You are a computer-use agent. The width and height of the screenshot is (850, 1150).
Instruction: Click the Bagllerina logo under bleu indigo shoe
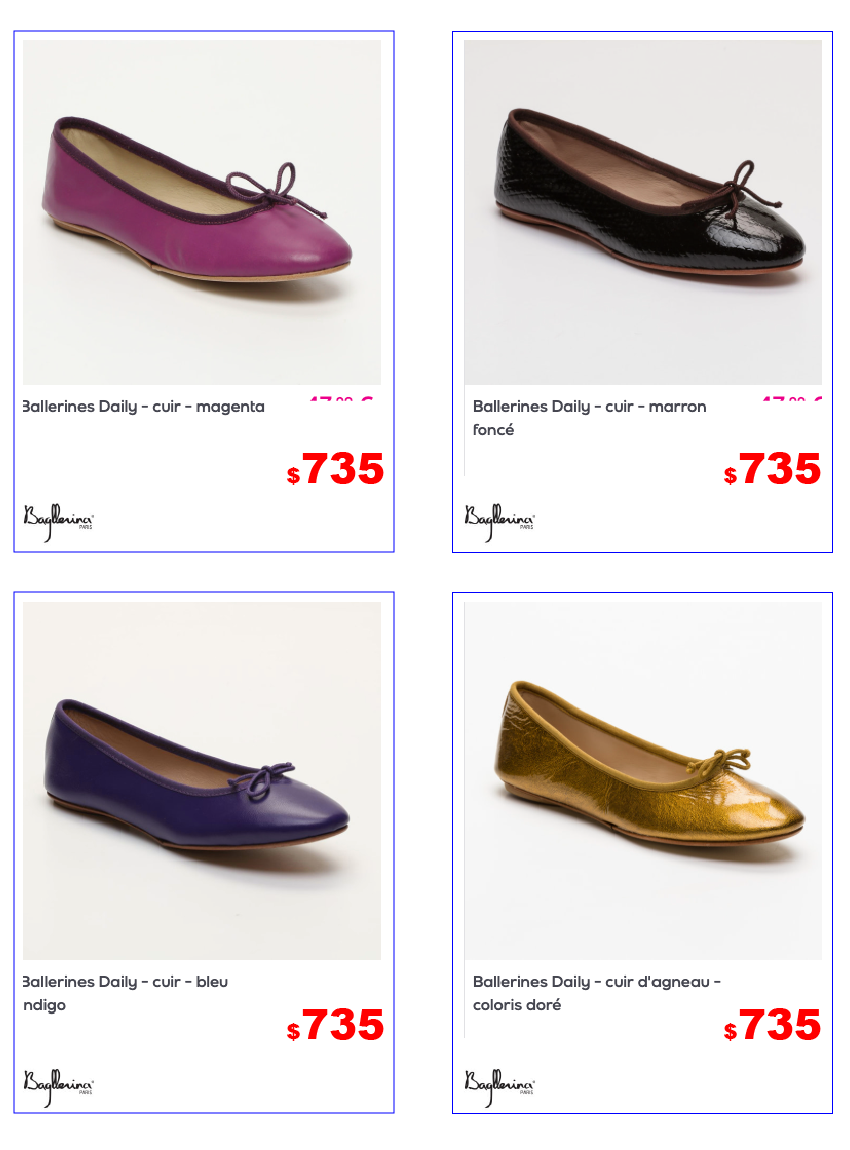coord(58,1088)
